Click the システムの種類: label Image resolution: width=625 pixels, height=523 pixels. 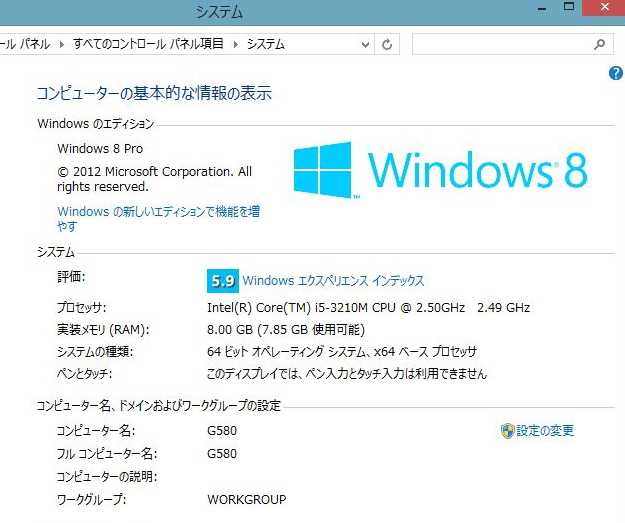click(x=94, y=352)
